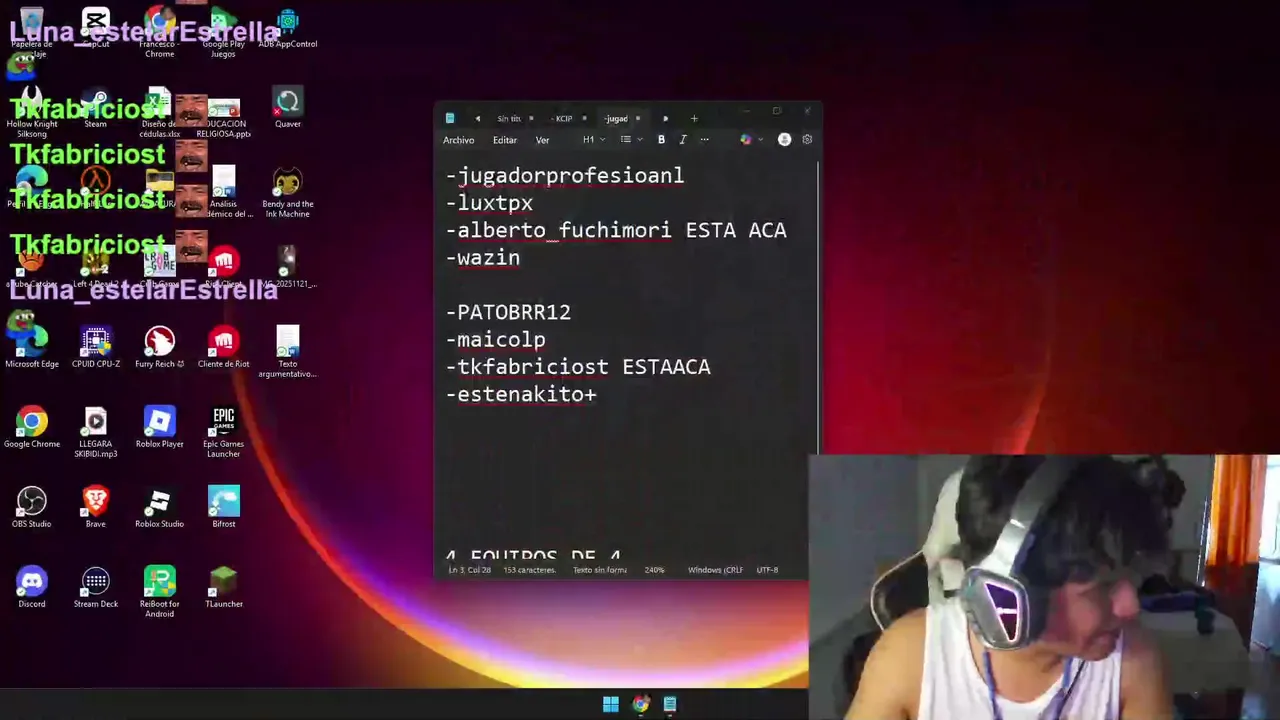1280x720 pixels.
Task: Select the Roblox Studio desktop icon
Action: point(160,508)
